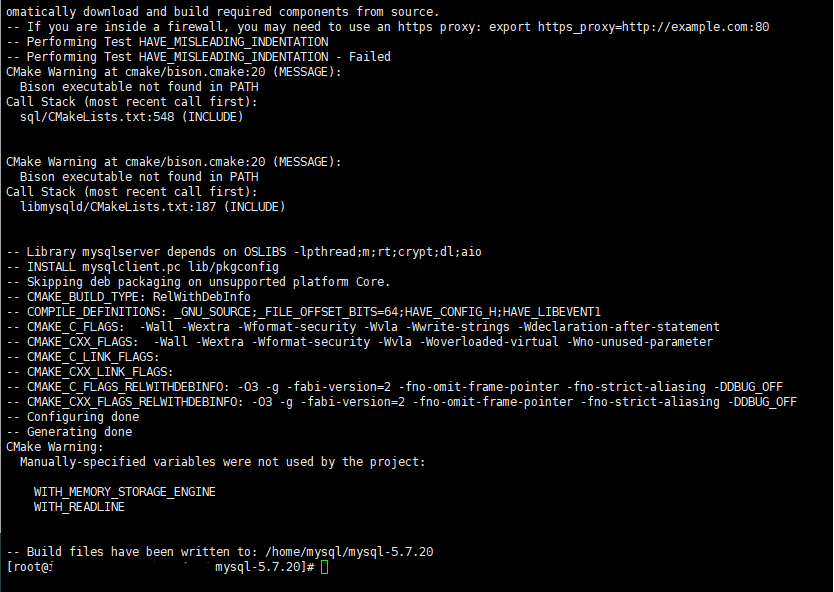Click the 'INSTALL mysqlclient.pc lib/pkgconfig' line
Image resolution: width=834 pixels, height=592 pixels.
click(143, 266)
